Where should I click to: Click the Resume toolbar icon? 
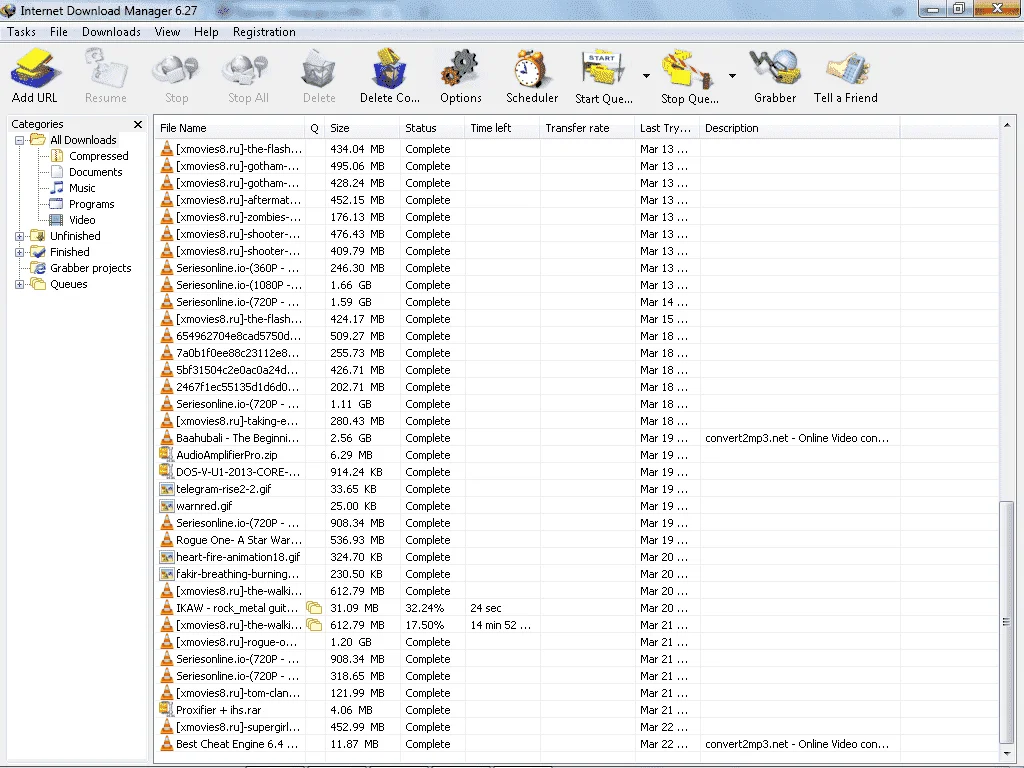[105, 69]
